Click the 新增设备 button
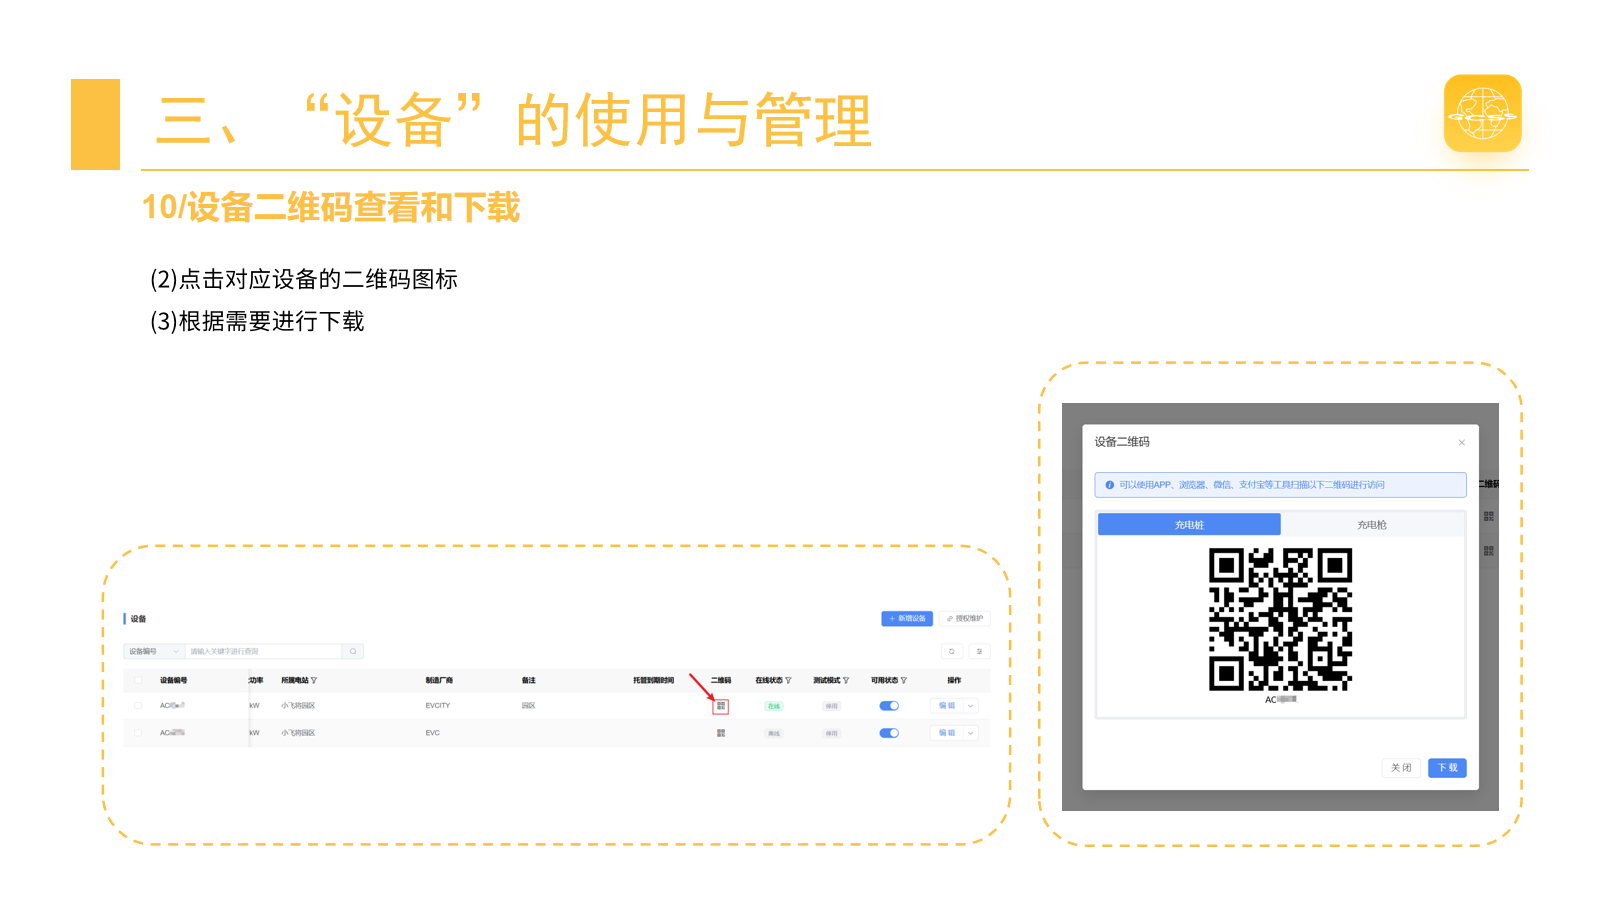Image resolution: width=1600 pixels, height=900 pixels. 907,619
